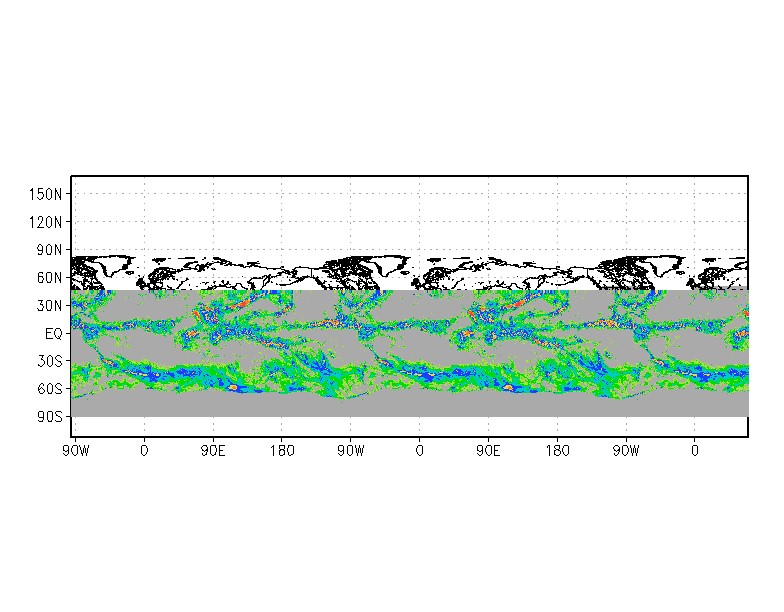The image size is (784, 612).
Task: Select the EQ equator axis label
Action: 55,333
